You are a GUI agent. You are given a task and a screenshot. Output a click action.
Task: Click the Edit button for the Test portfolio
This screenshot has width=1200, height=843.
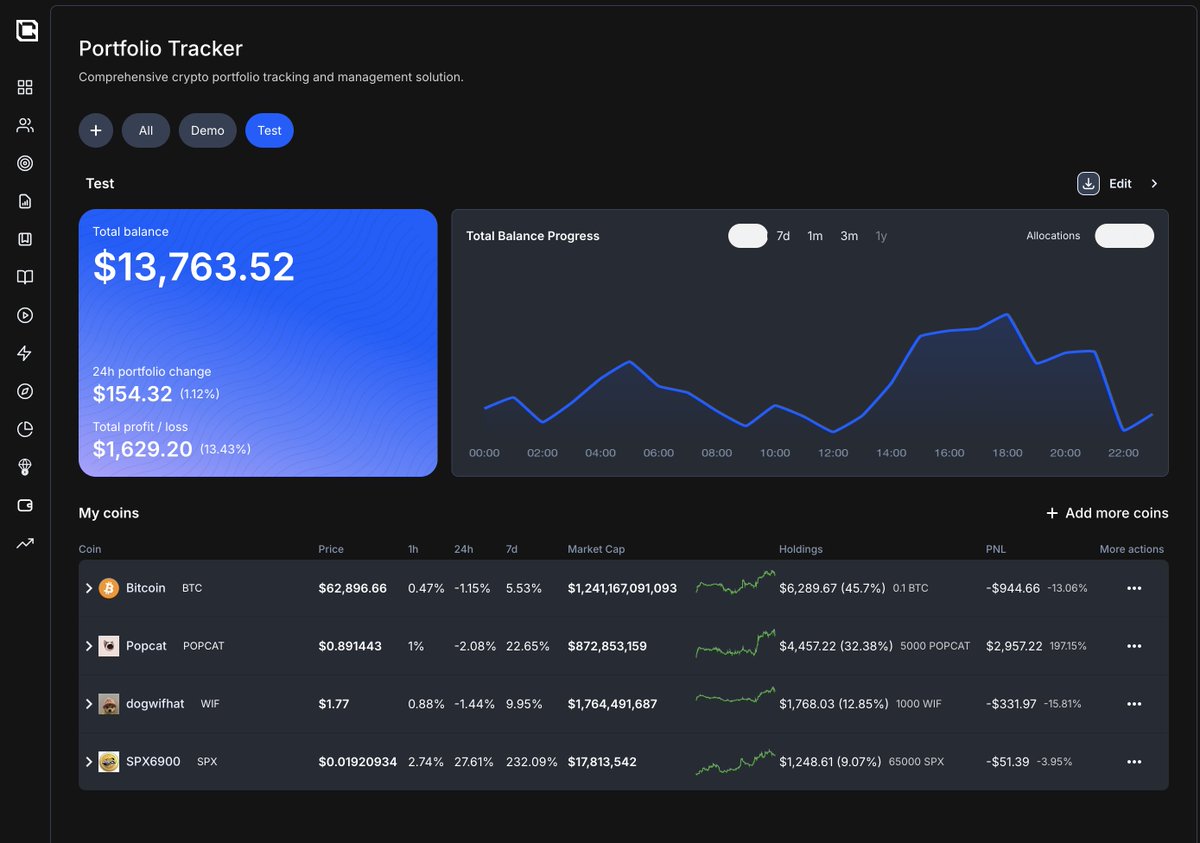coord(1120,183)
